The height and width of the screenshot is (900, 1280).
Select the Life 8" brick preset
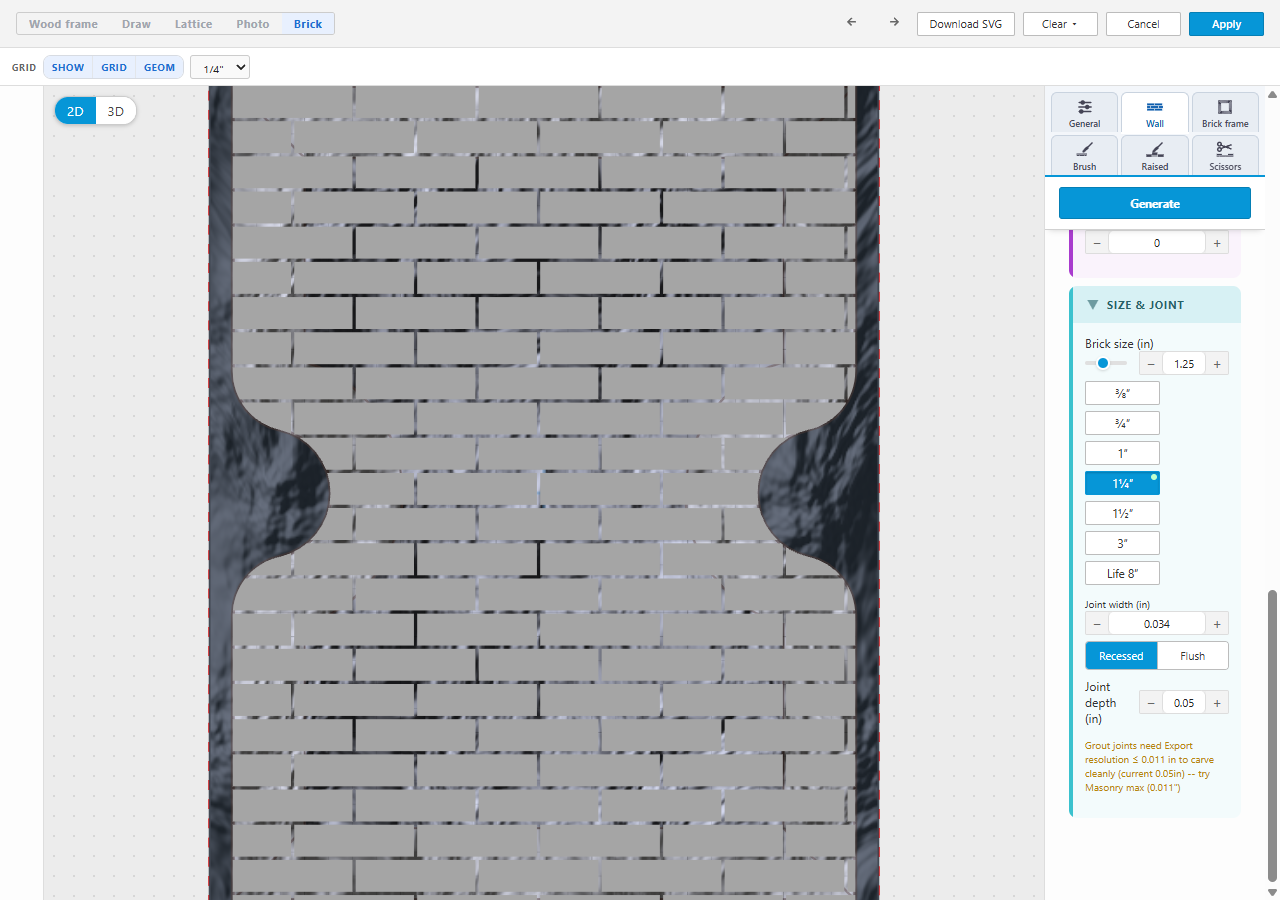(1122, 573)
